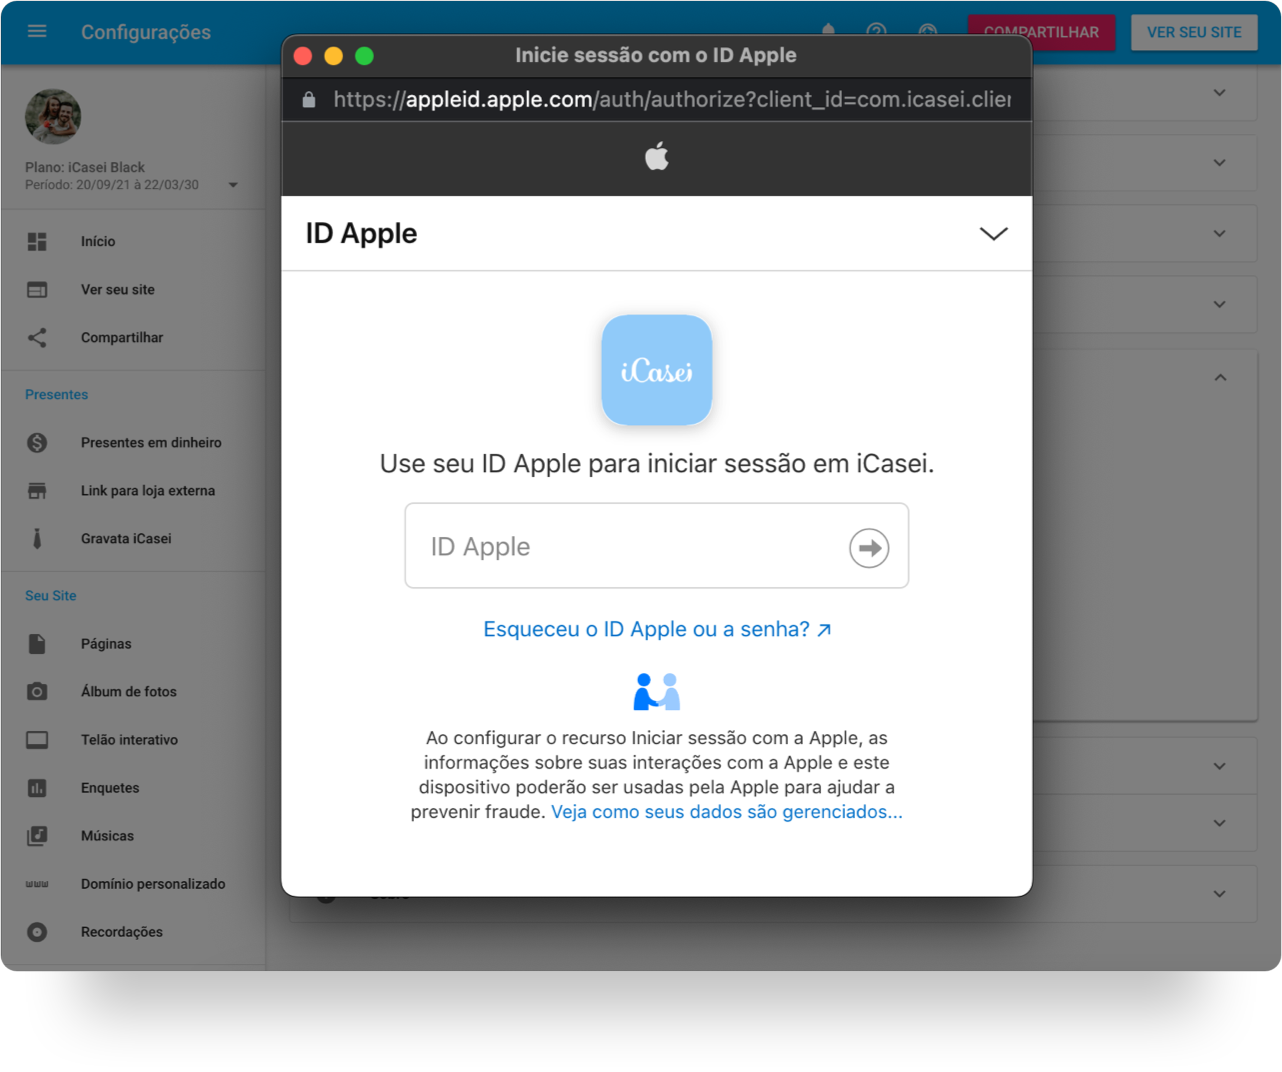Expand the third settings section chevron

point(1220,234)
